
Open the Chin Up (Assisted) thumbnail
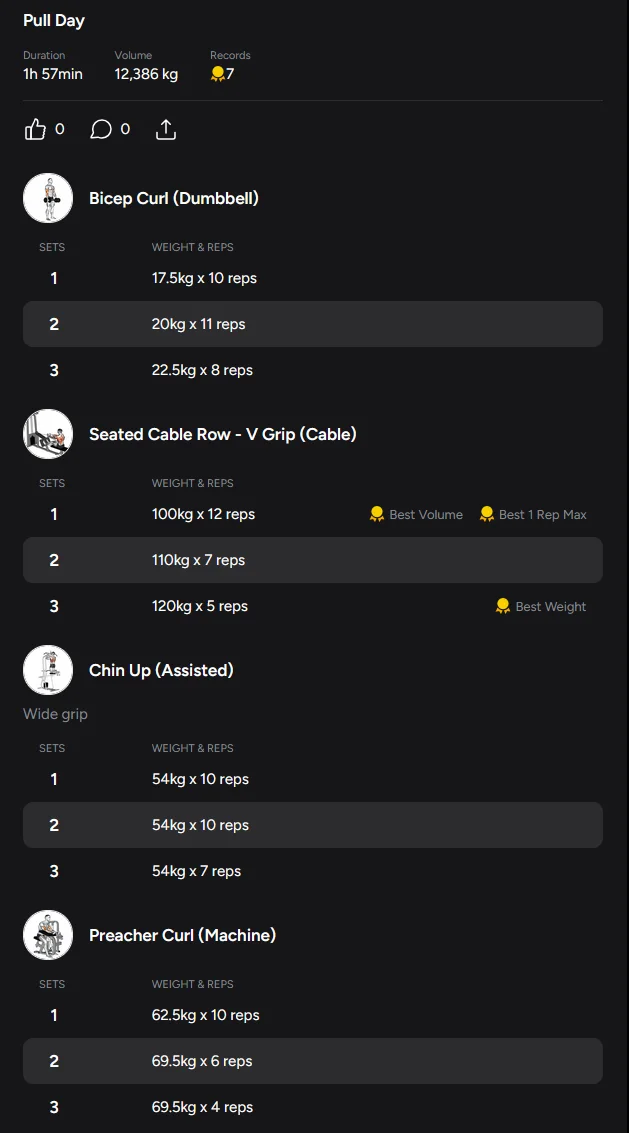point(48,670)
